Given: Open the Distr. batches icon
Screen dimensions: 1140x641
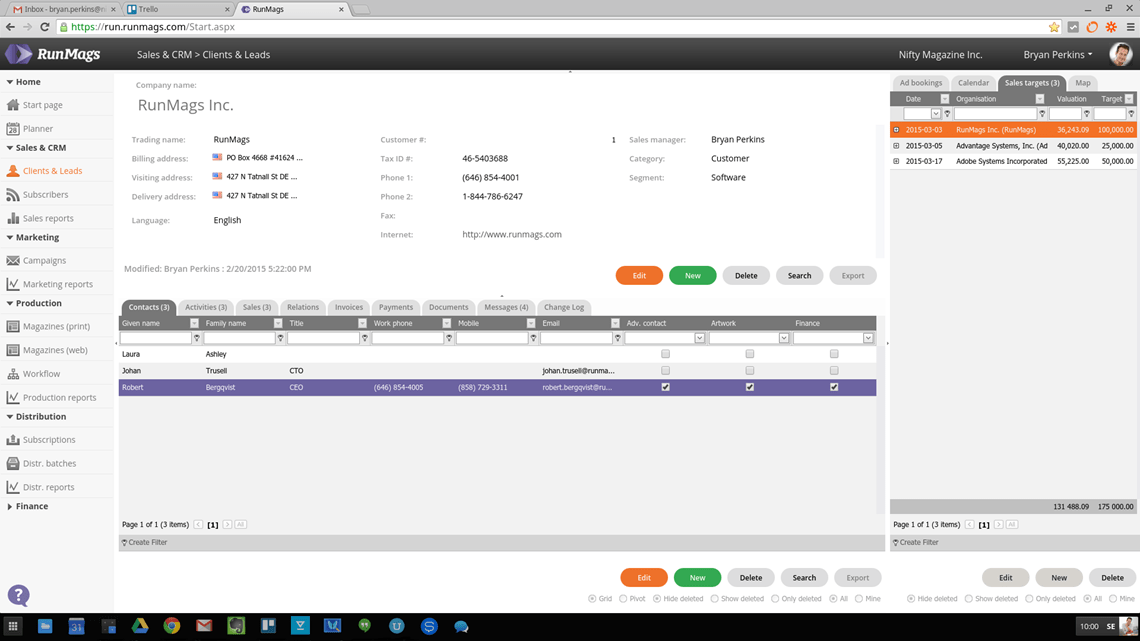Looking at the screenshot, I should [x=12, y=463].
